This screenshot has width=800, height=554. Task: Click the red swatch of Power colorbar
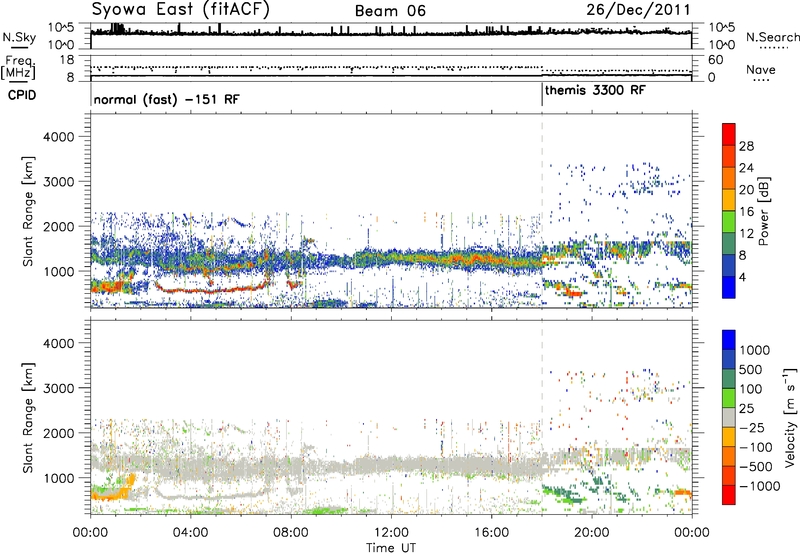729,134
